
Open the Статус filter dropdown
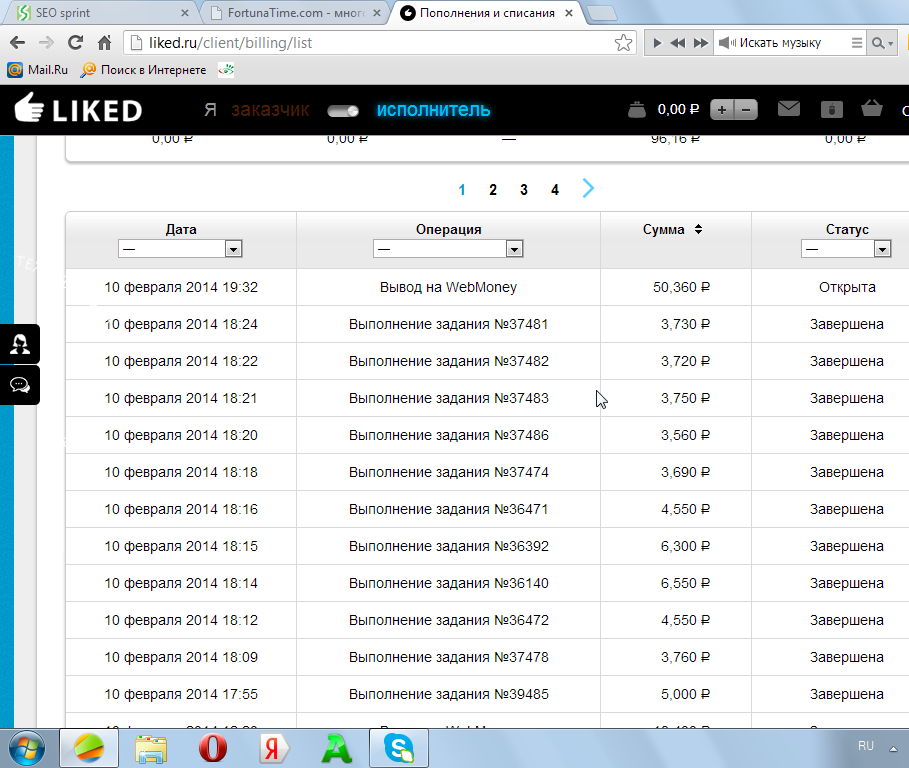point(846,249)
